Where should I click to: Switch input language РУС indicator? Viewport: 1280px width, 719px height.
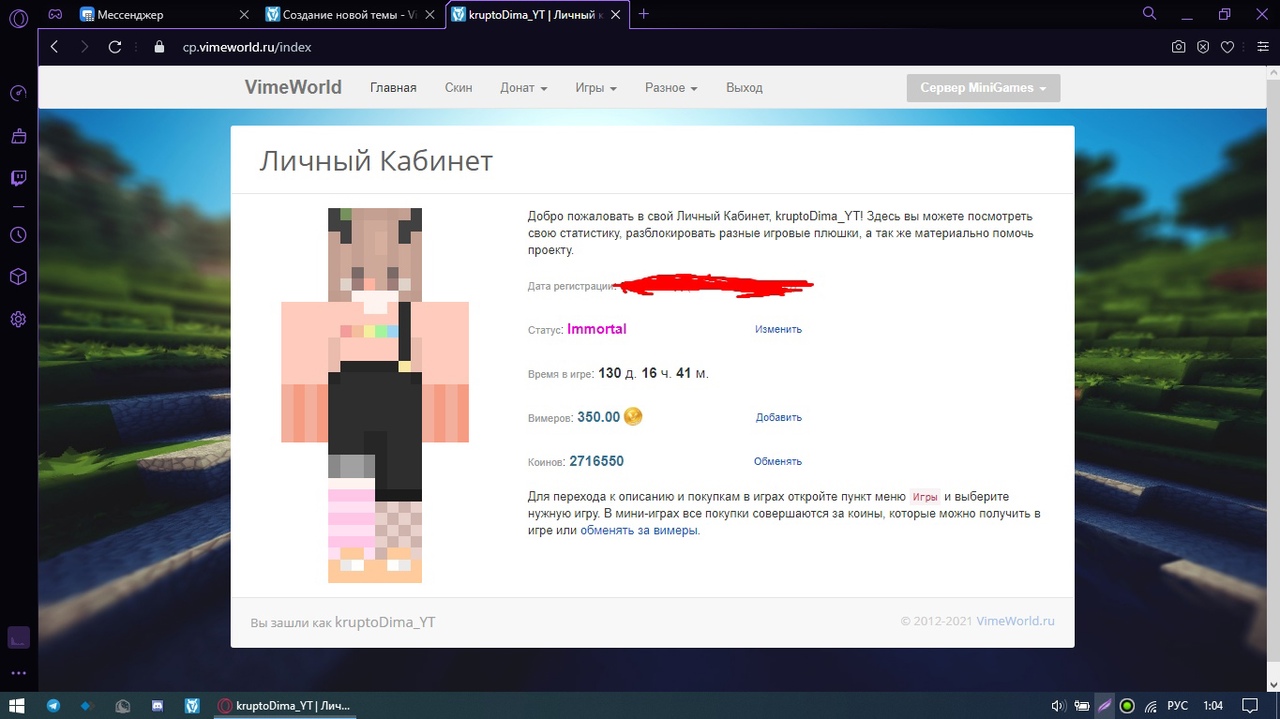point(1179,706)
